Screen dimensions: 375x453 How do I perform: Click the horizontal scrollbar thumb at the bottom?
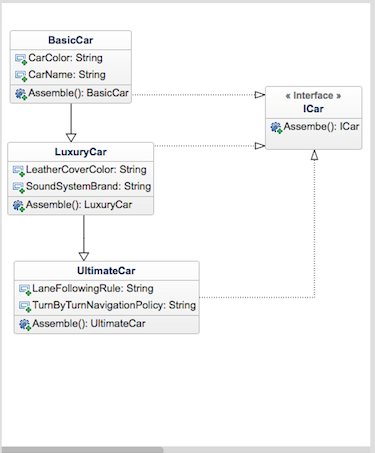pyautogui.click(x=82, y=450)
